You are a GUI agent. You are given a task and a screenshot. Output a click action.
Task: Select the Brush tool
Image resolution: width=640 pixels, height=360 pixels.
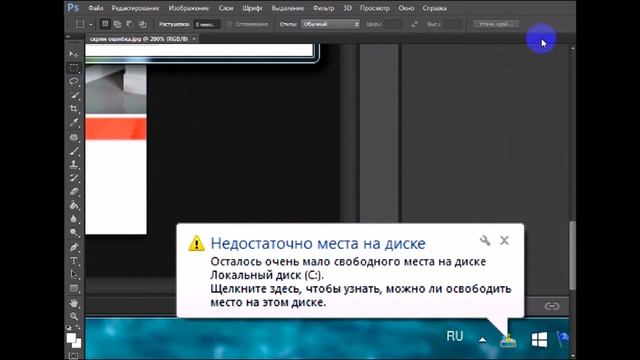[x=73, y=151]
